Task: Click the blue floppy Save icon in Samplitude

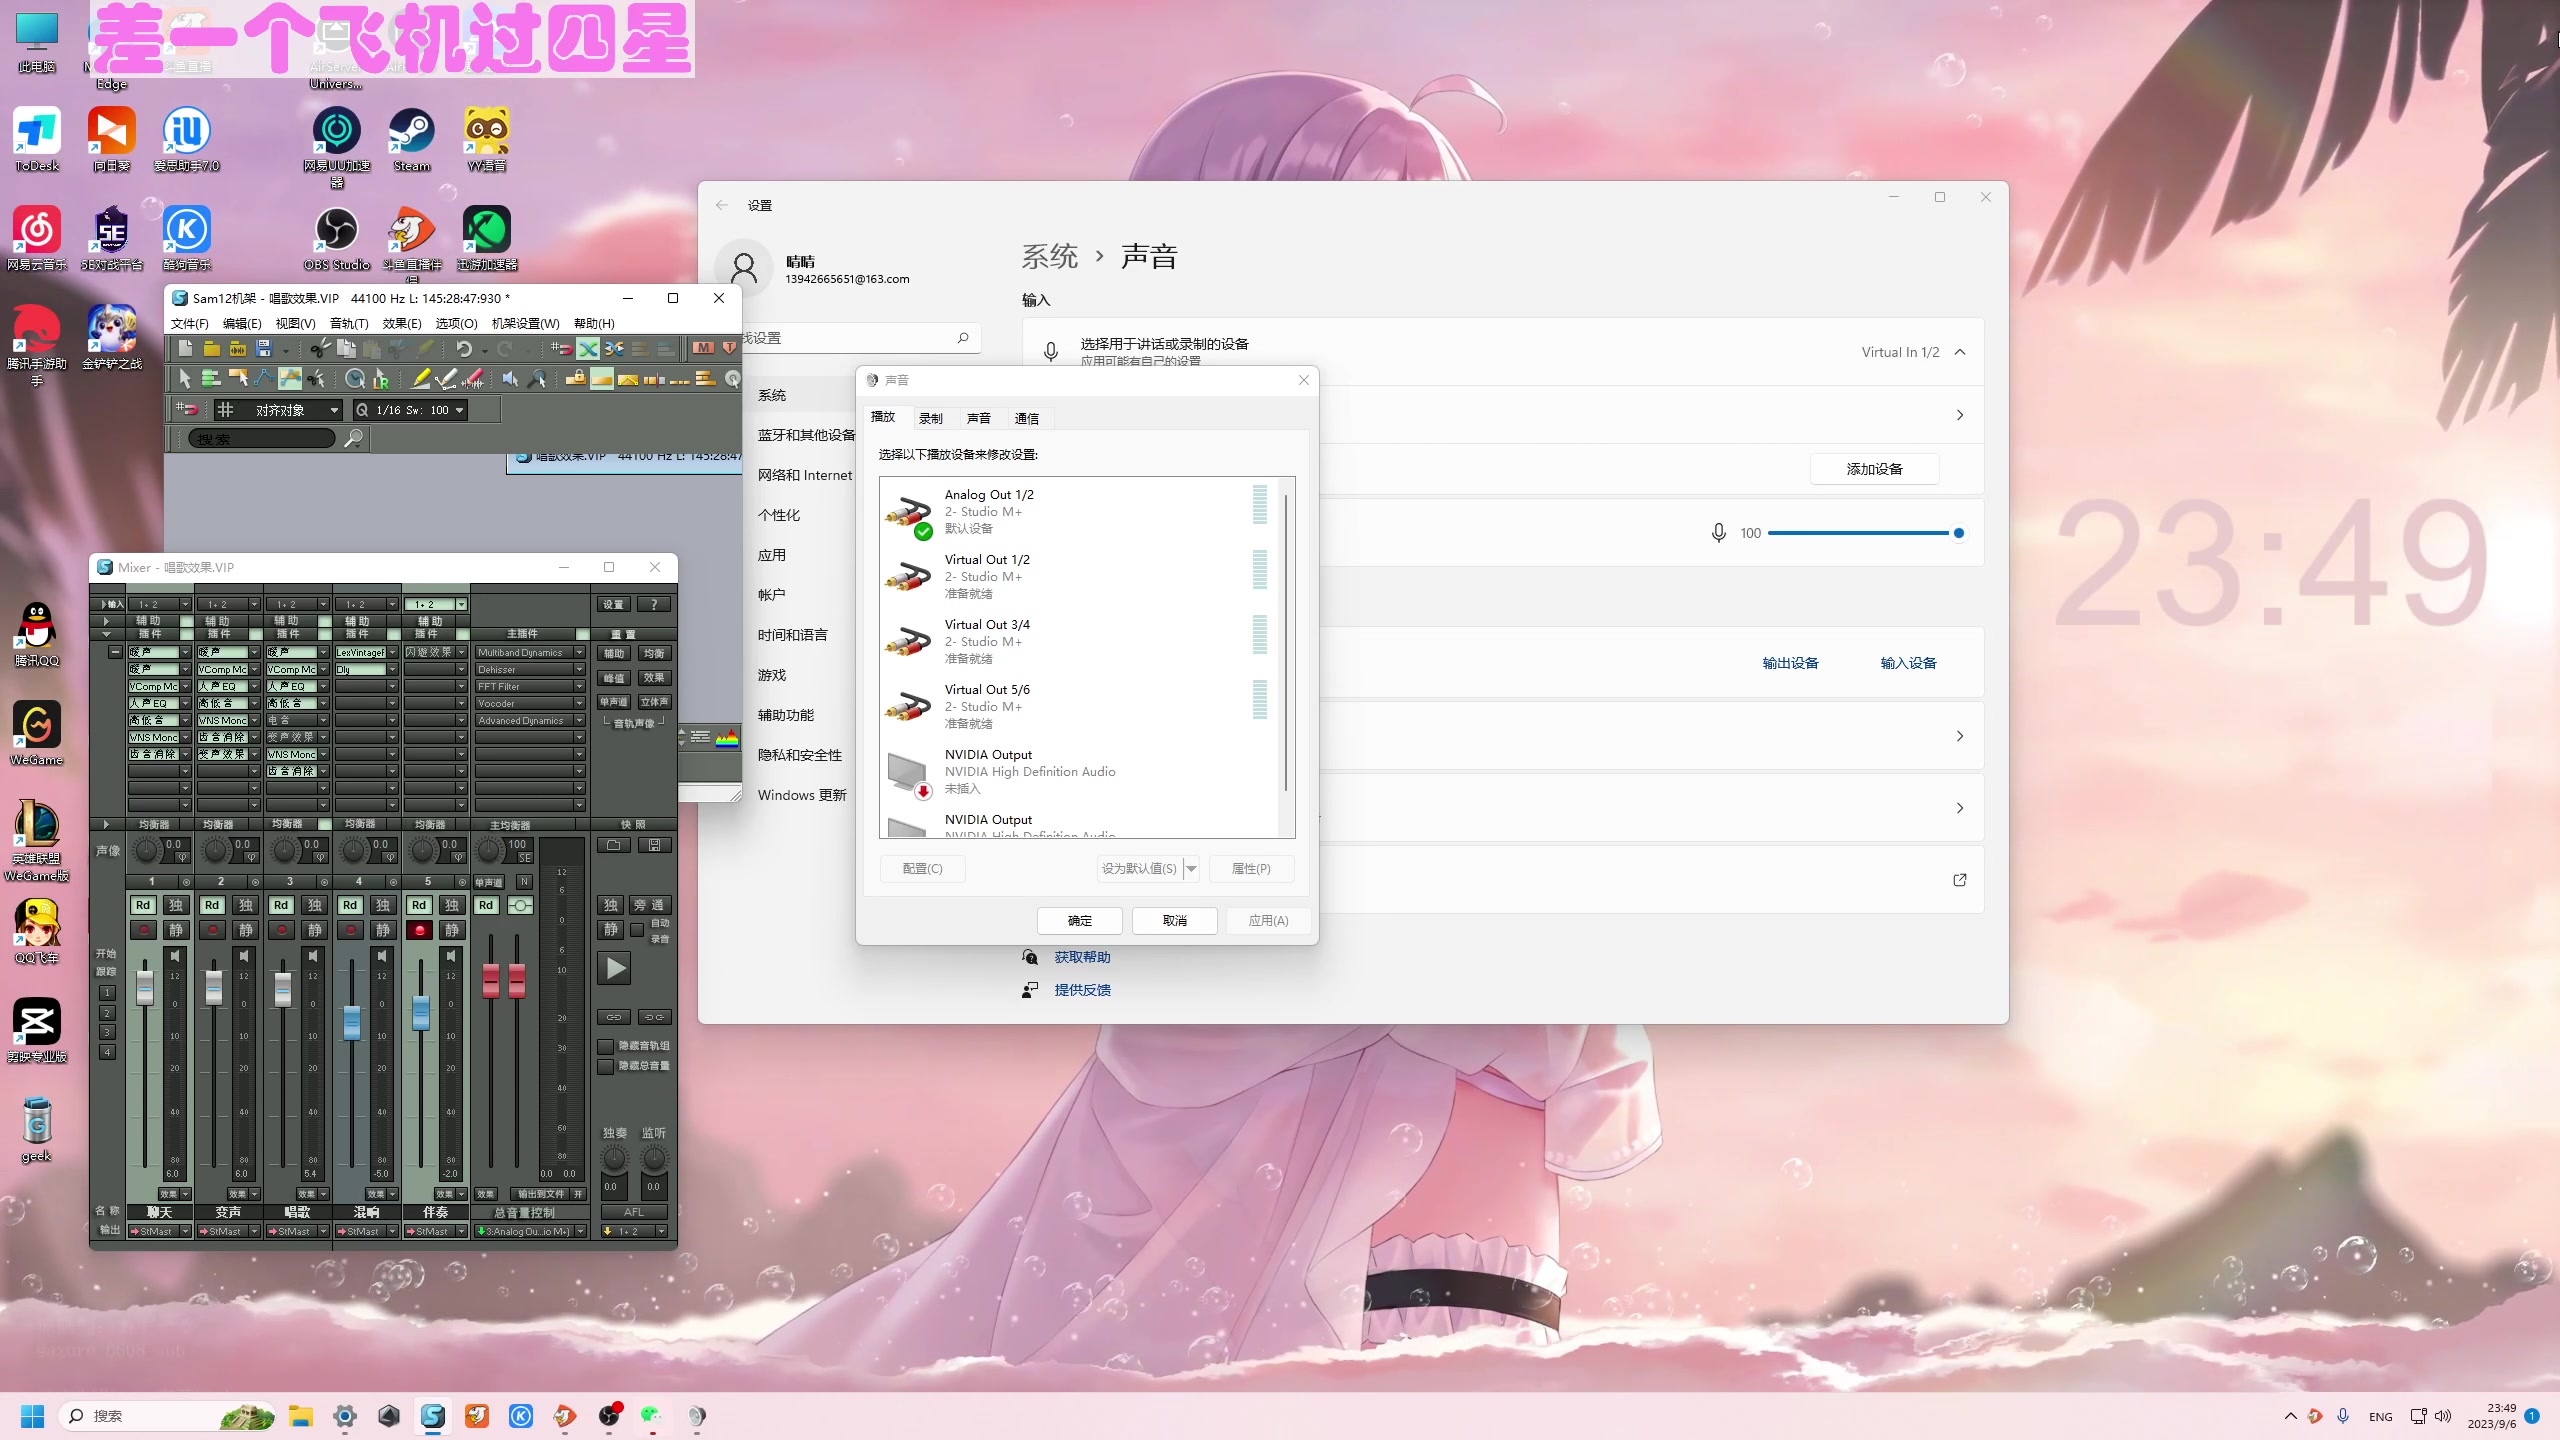Action: (x=264, y=348)
